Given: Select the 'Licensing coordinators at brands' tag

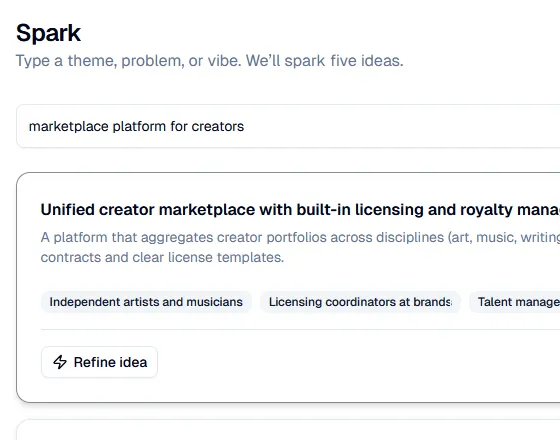Looking at the screenshot, I should pyautogui.click(x=360, y=302).
